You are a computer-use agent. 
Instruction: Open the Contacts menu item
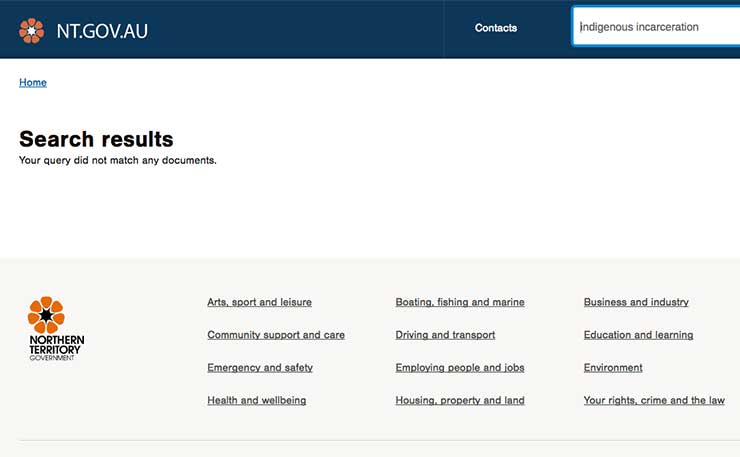coord(496,28)
